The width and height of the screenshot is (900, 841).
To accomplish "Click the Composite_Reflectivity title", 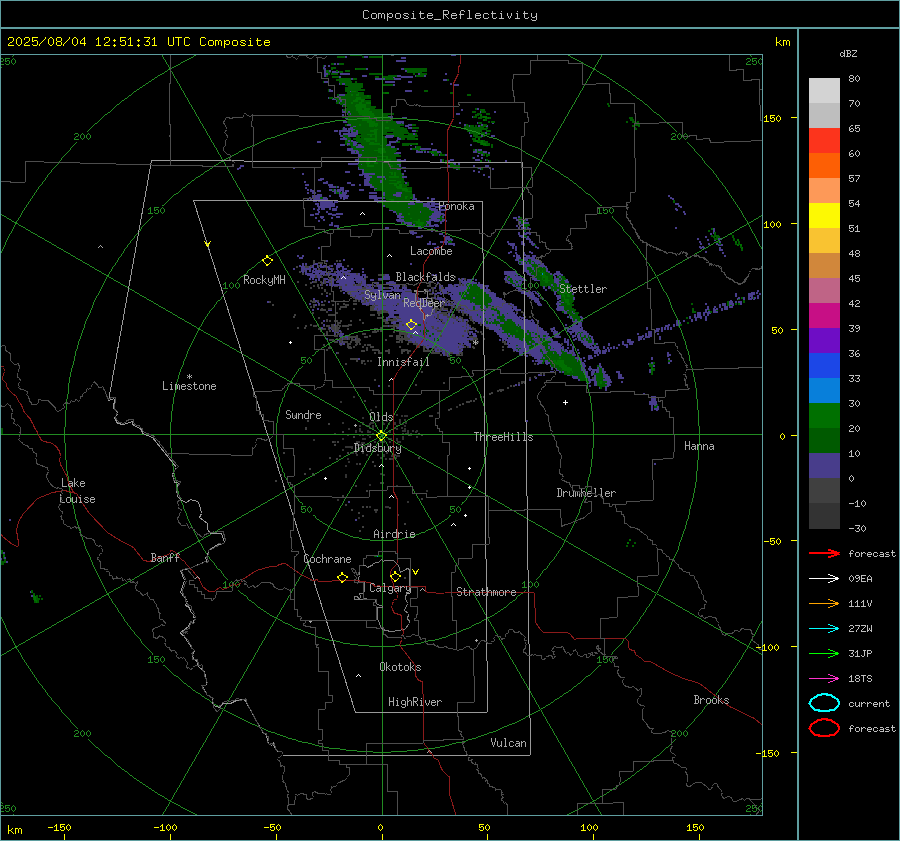I will tap(450, 15).
